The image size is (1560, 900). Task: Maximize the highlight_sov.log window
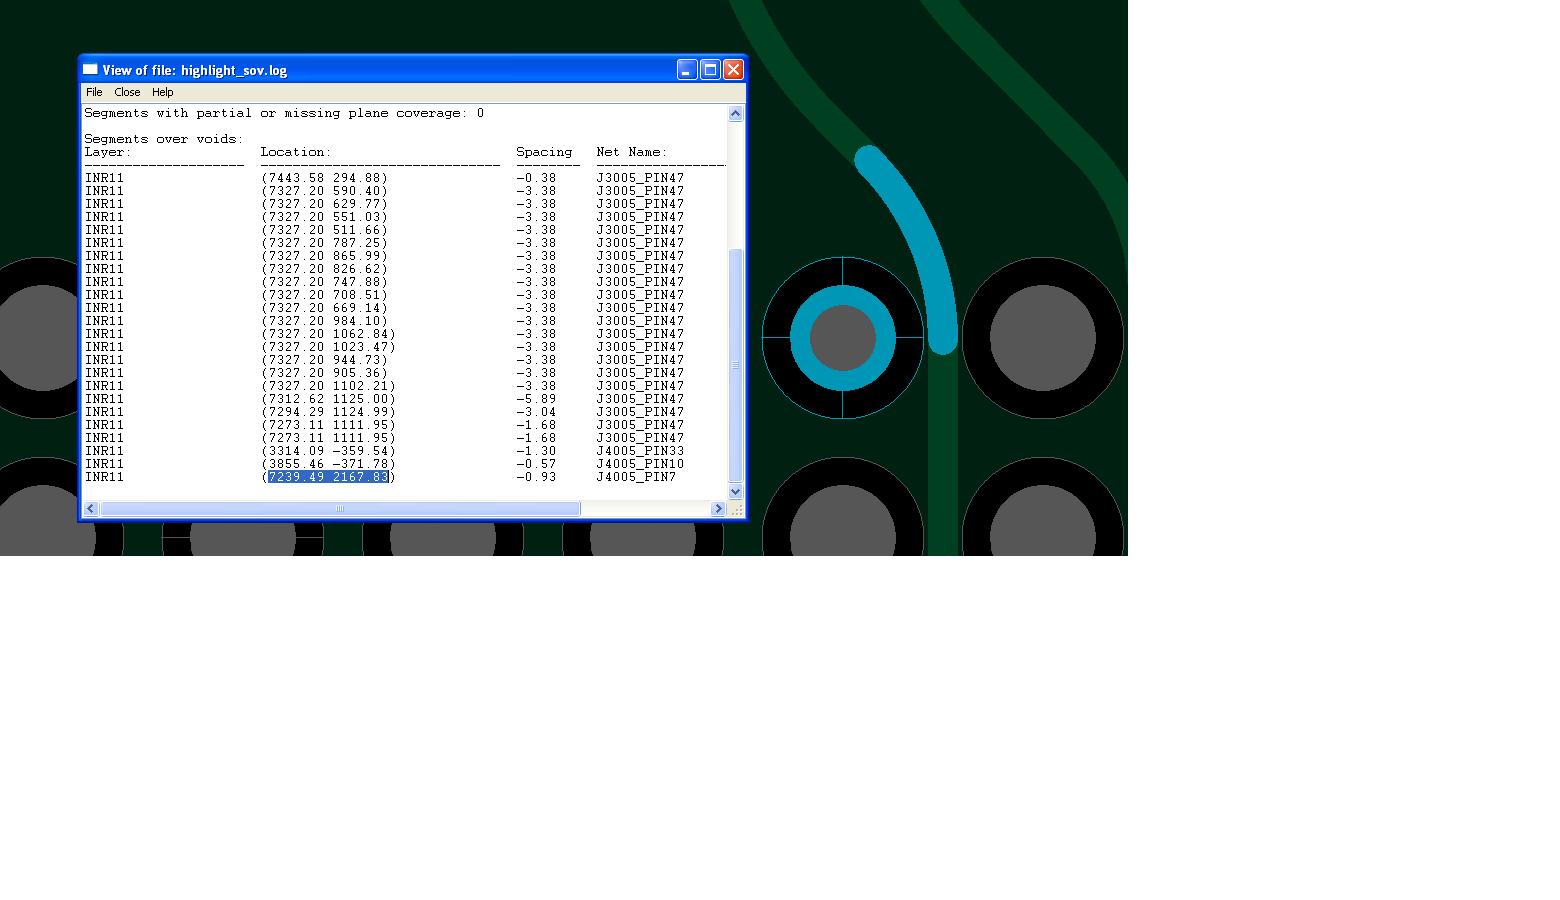pyautogui.click(x=710, y=70)
